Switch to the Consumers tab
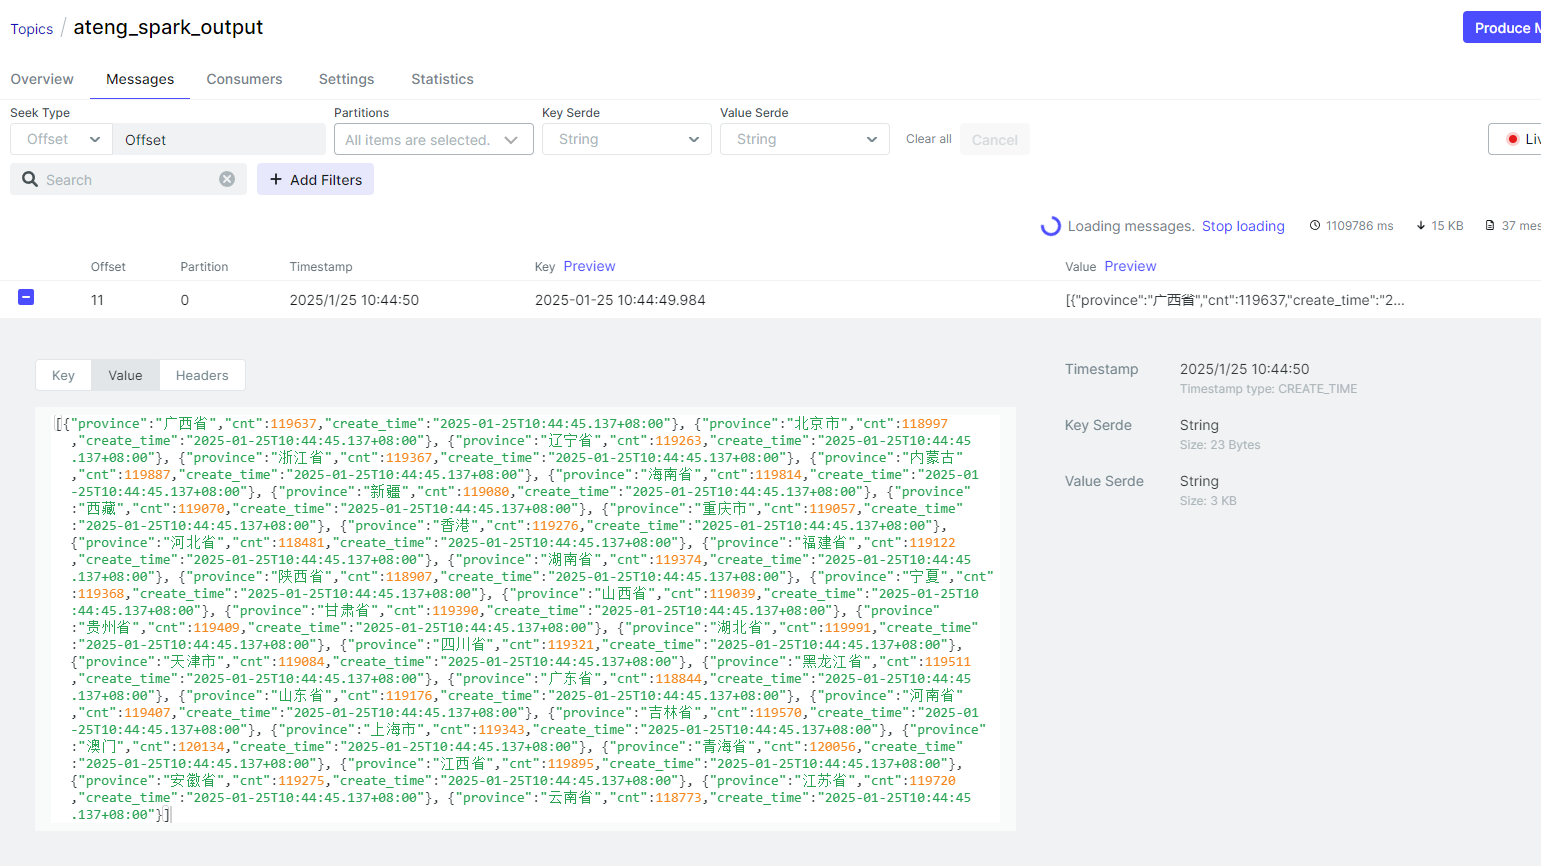1541x866 pixels. coord(244,79)
